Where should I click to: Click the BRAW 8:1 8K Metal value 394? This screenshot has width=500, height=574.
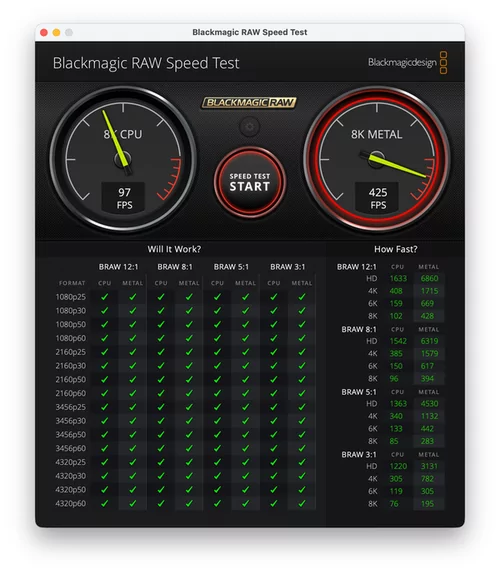coord(427,379)
